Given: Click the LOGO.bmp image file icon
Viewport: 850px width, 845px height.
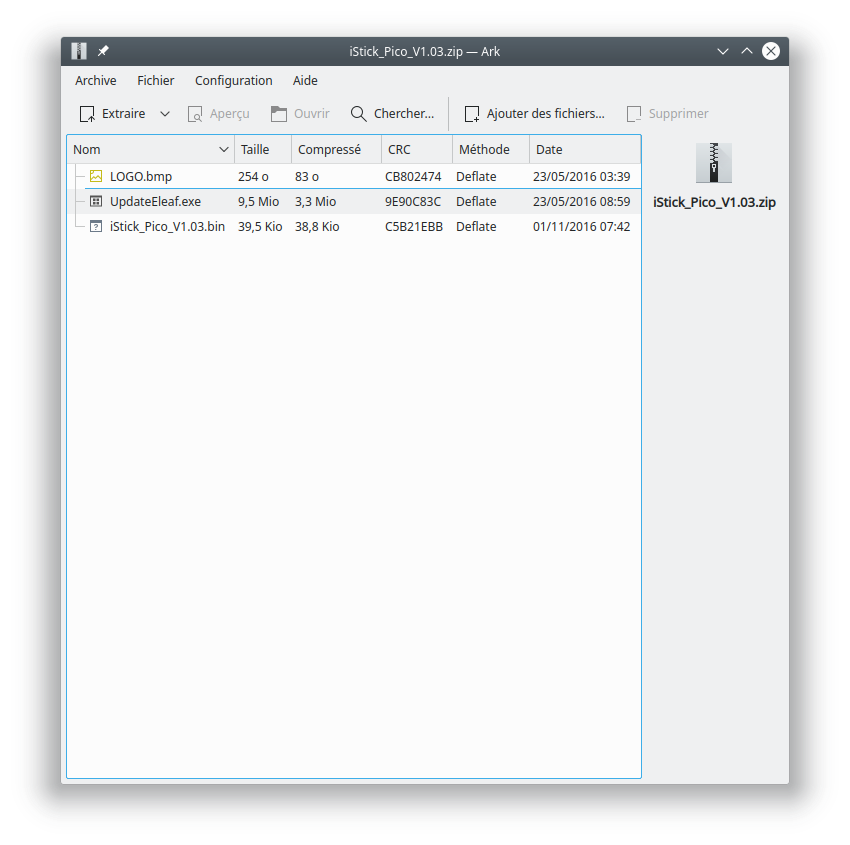Looking at the screenshot, I should [x=96, y=176].
